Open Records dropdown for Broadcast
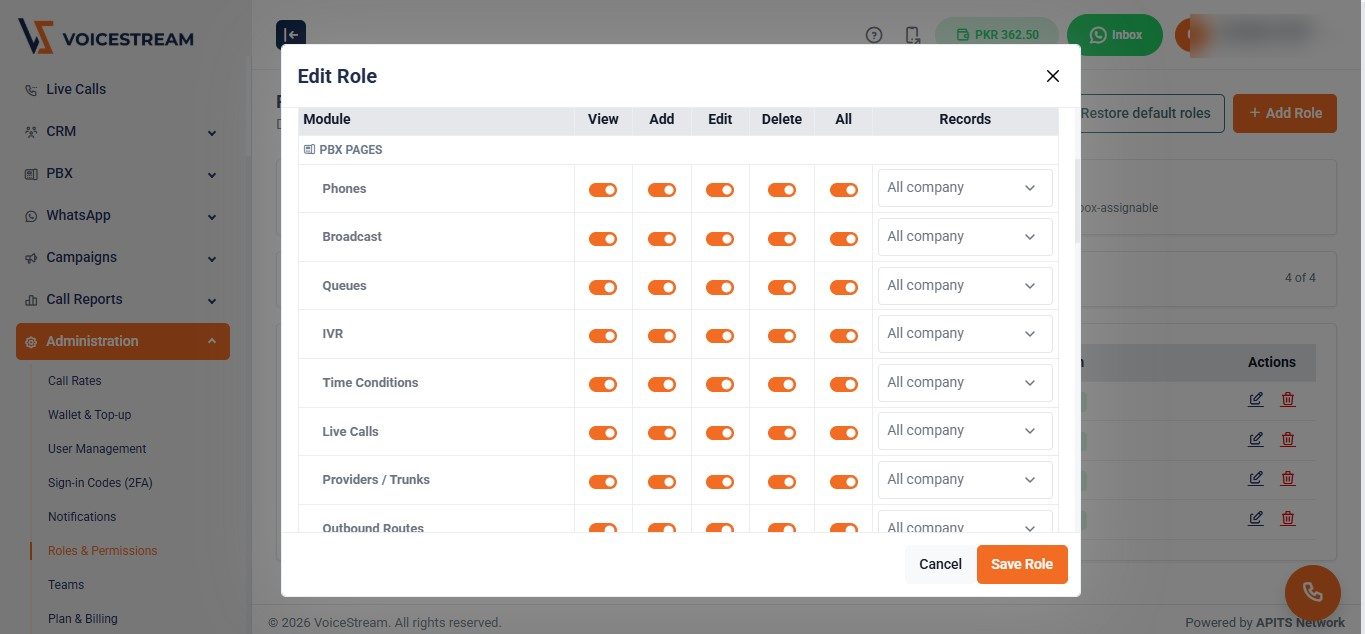The image size is (1365, 634). tap(965, 237)
